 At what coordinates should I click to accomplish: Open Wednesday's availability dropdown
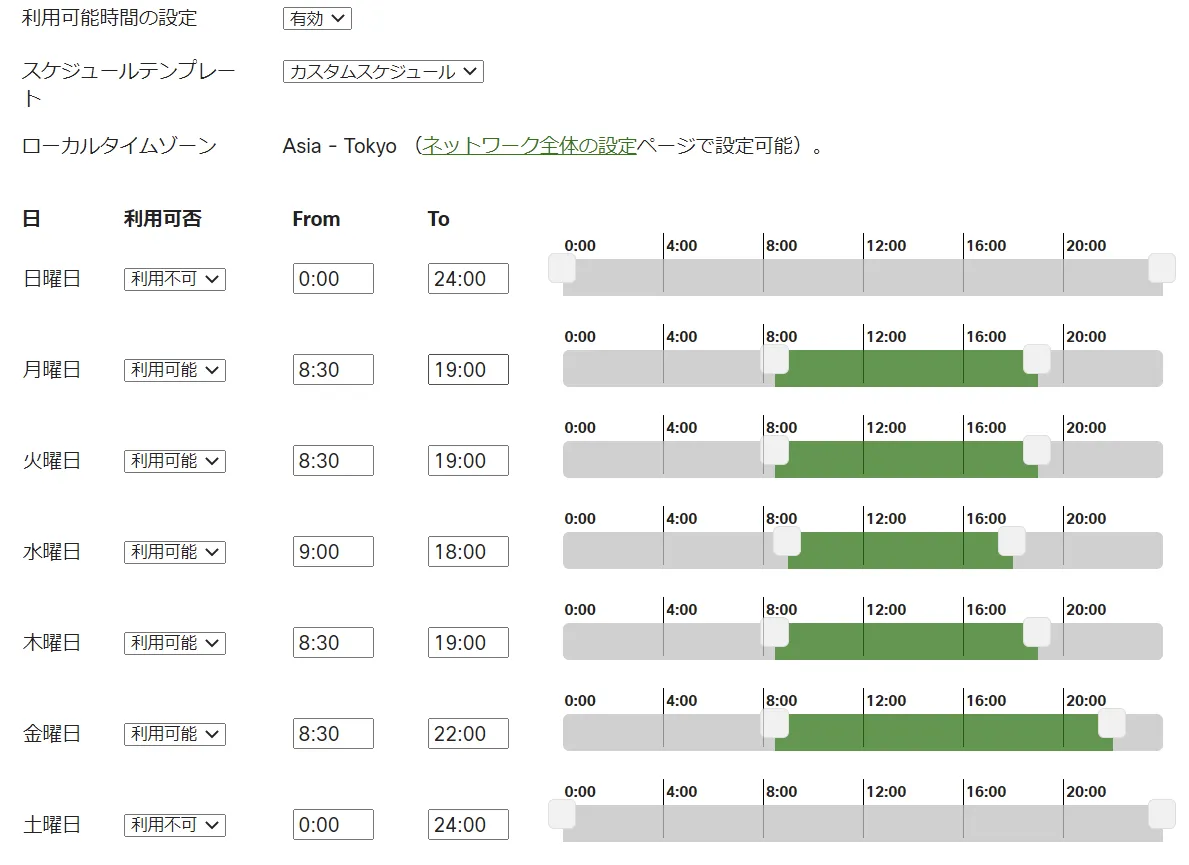pos(175,553)
